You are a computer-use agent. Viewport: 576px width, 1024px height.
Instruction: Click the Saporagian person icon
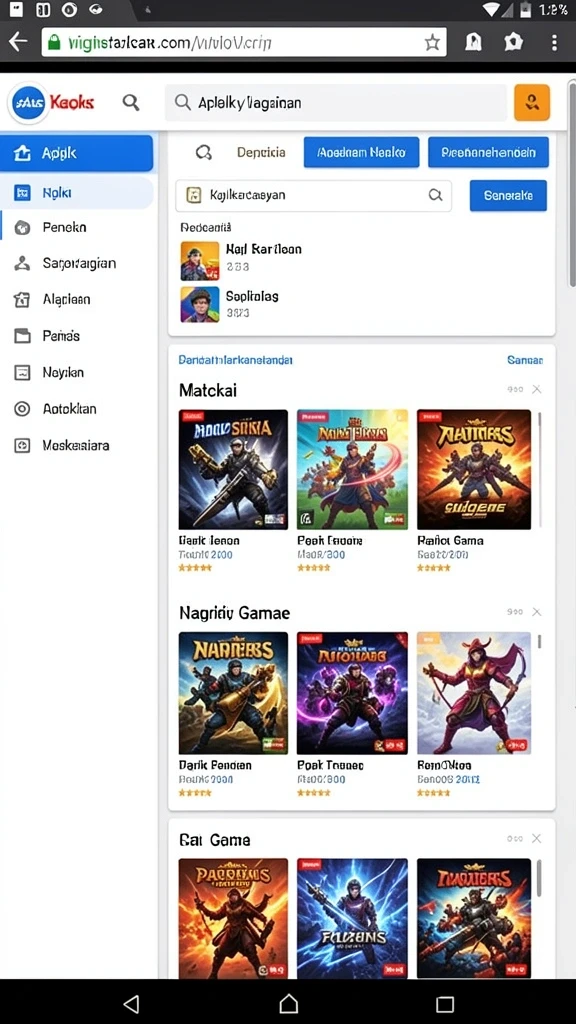coord(22,264)
